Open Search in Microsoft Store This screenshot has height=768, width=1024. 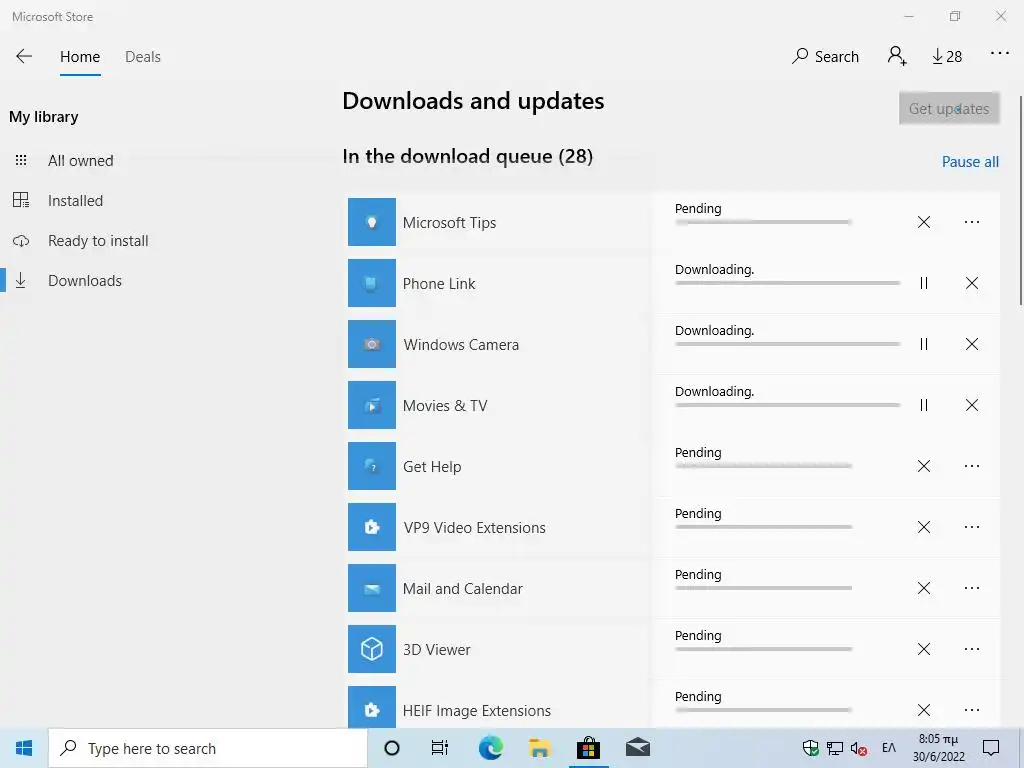click(825, 57)
